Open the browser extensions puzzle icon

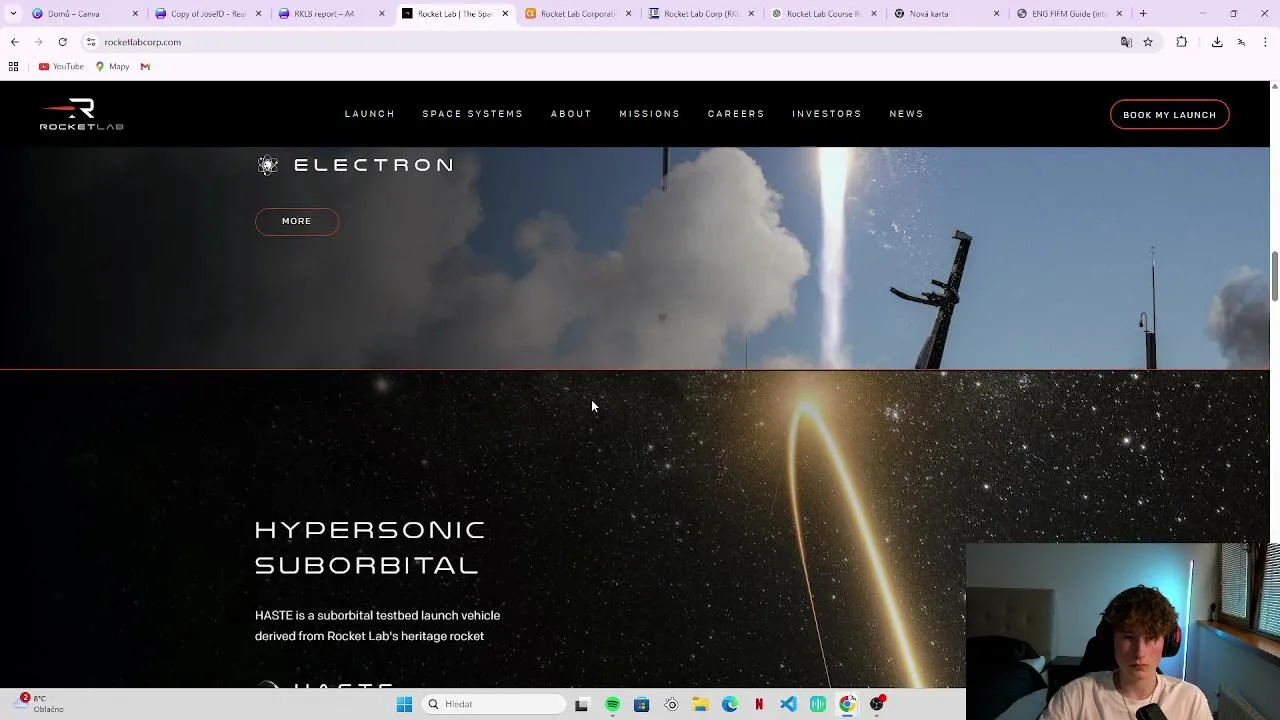[x=1182, y=42]
